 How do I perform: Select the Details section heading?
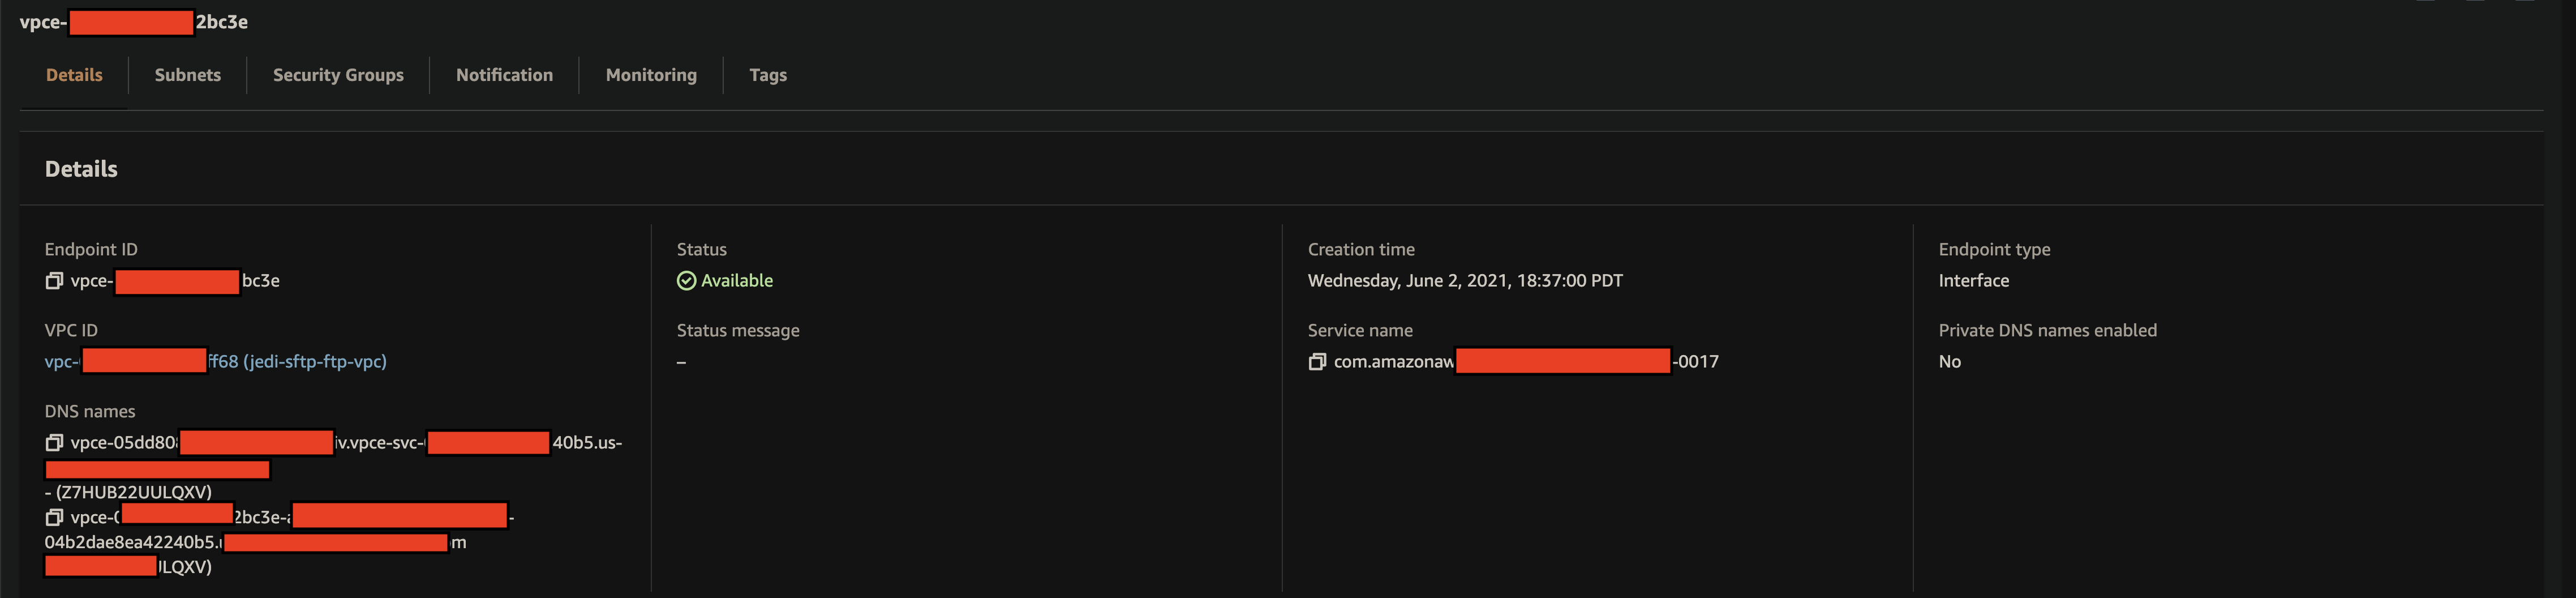[81, 169]
